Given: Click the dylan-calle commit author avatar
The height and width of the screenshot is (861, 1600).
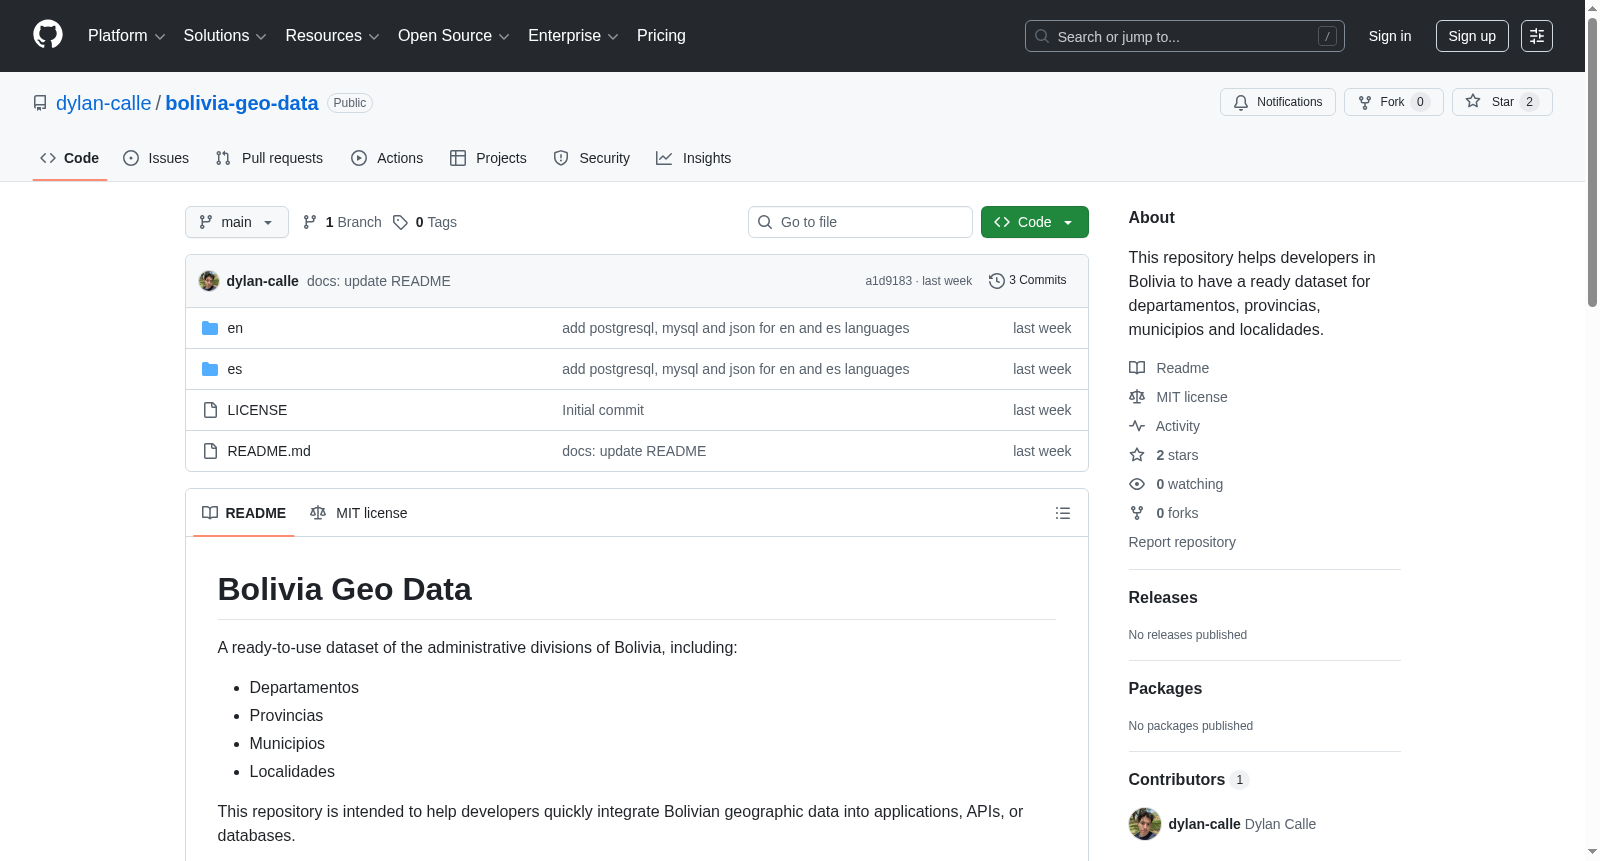Looking at the screenshot, I should click(x=209, y=281).
